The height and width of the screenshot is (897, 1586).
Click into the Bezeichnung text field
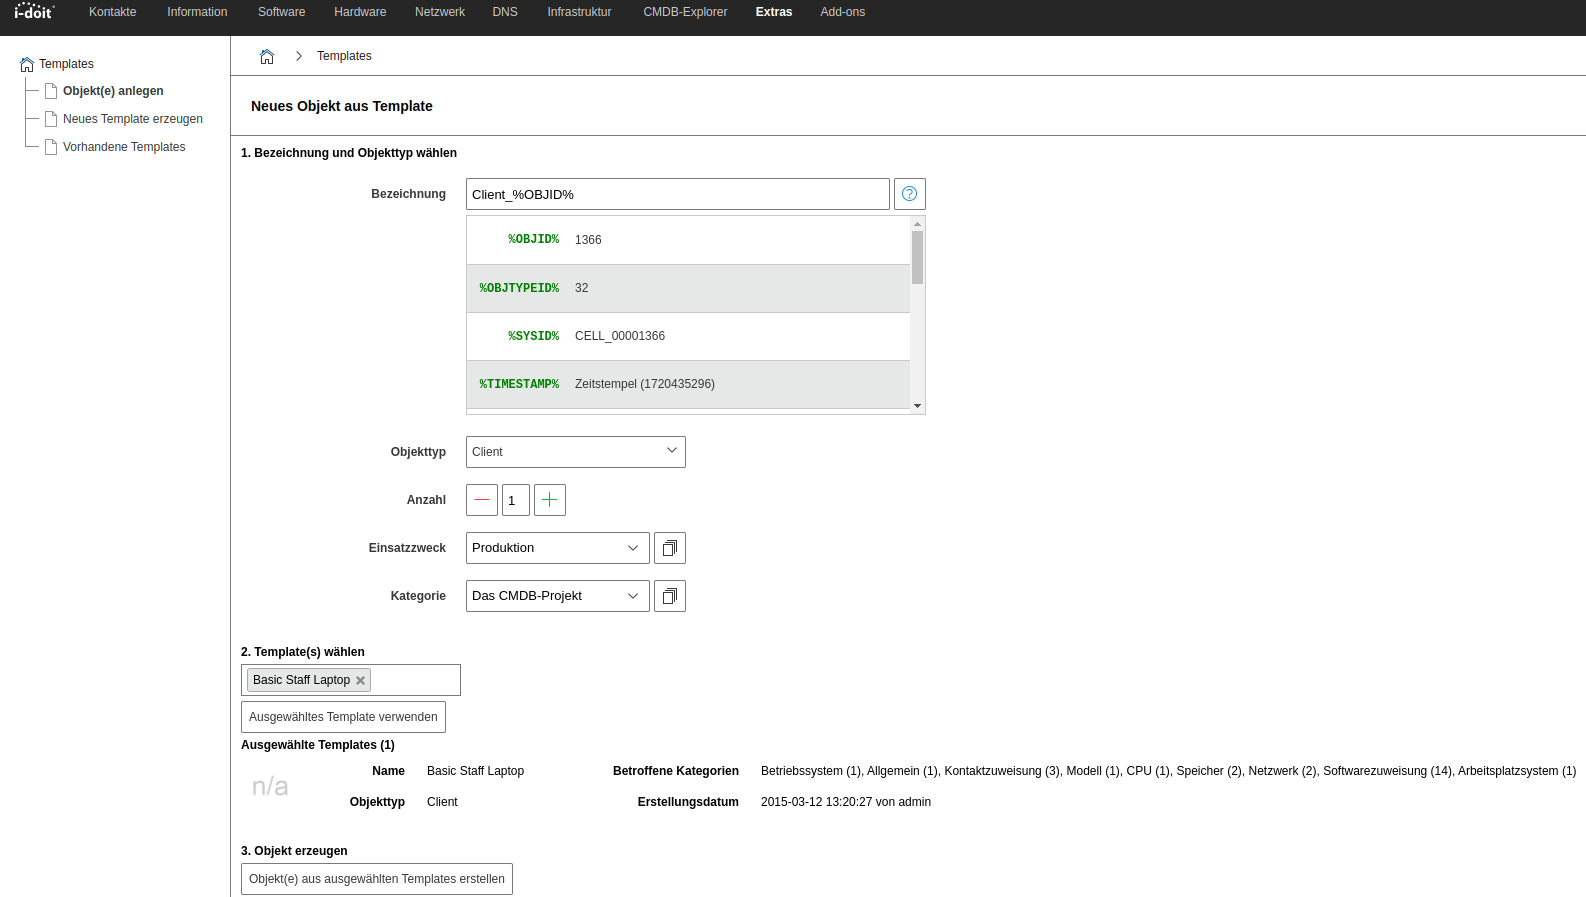point(677,194)
